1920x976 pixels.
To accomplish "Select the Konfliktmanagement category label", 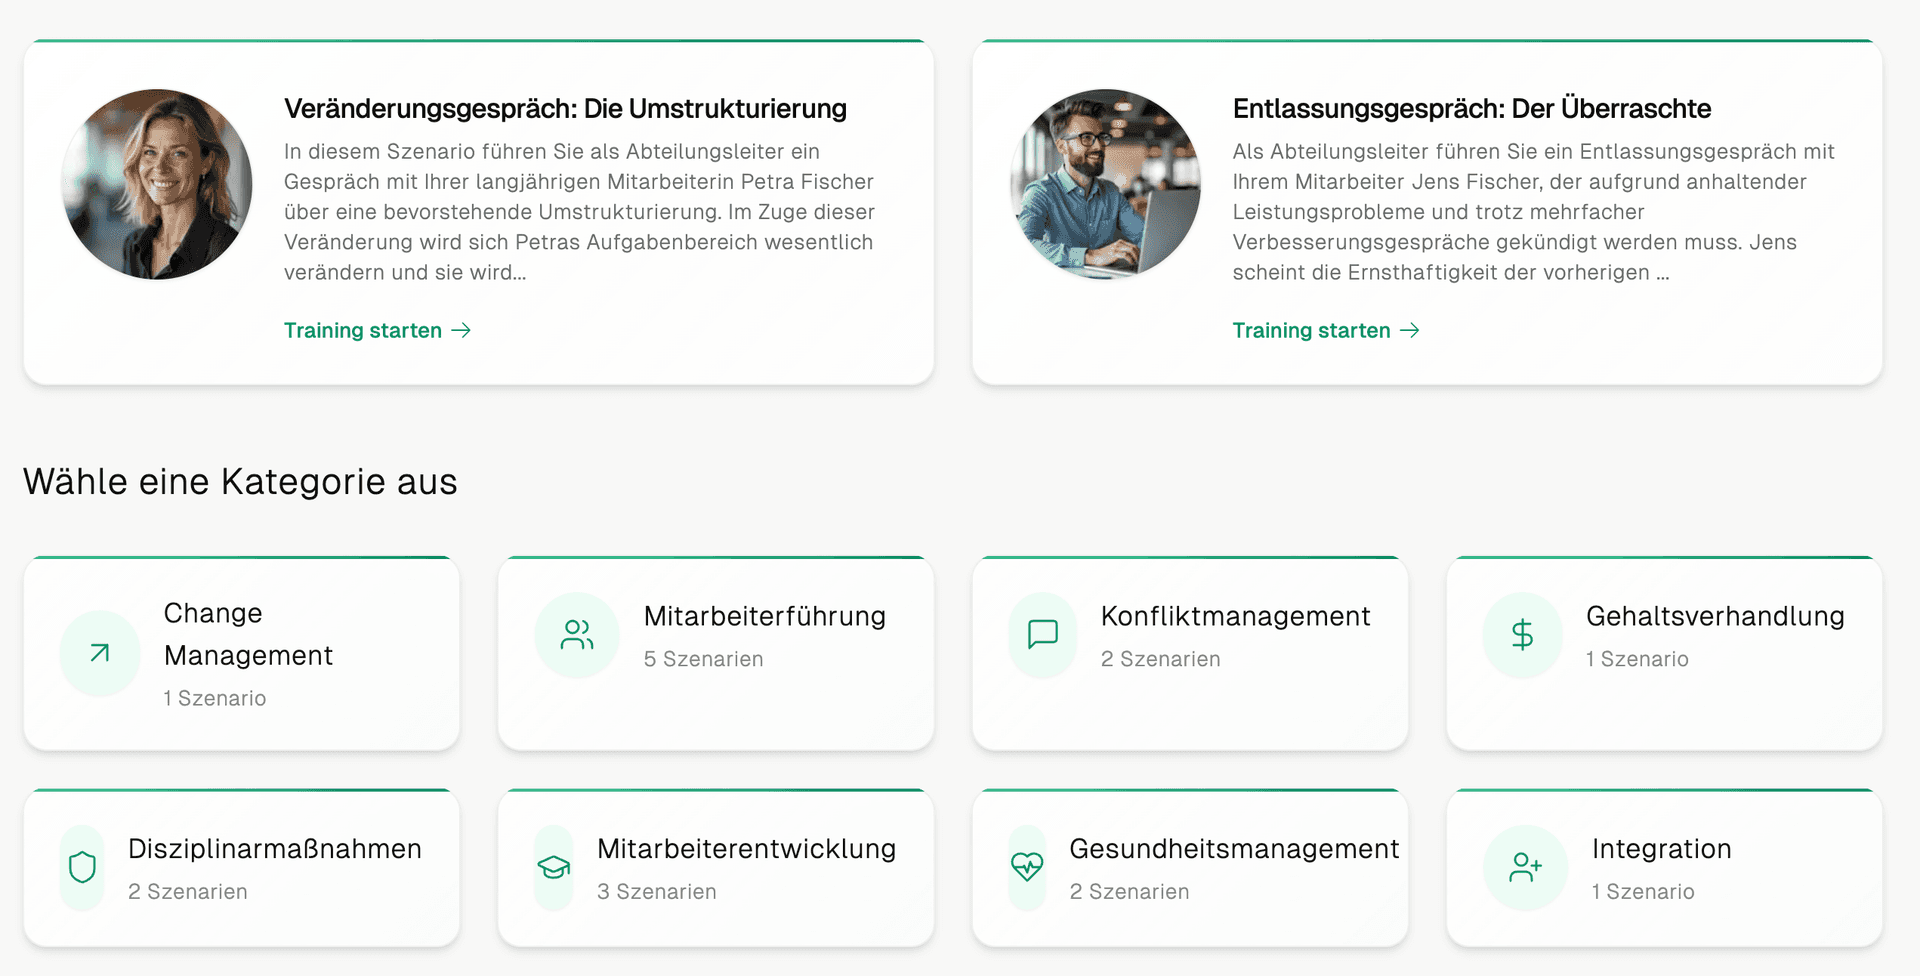I will [x=1235, y=616].
